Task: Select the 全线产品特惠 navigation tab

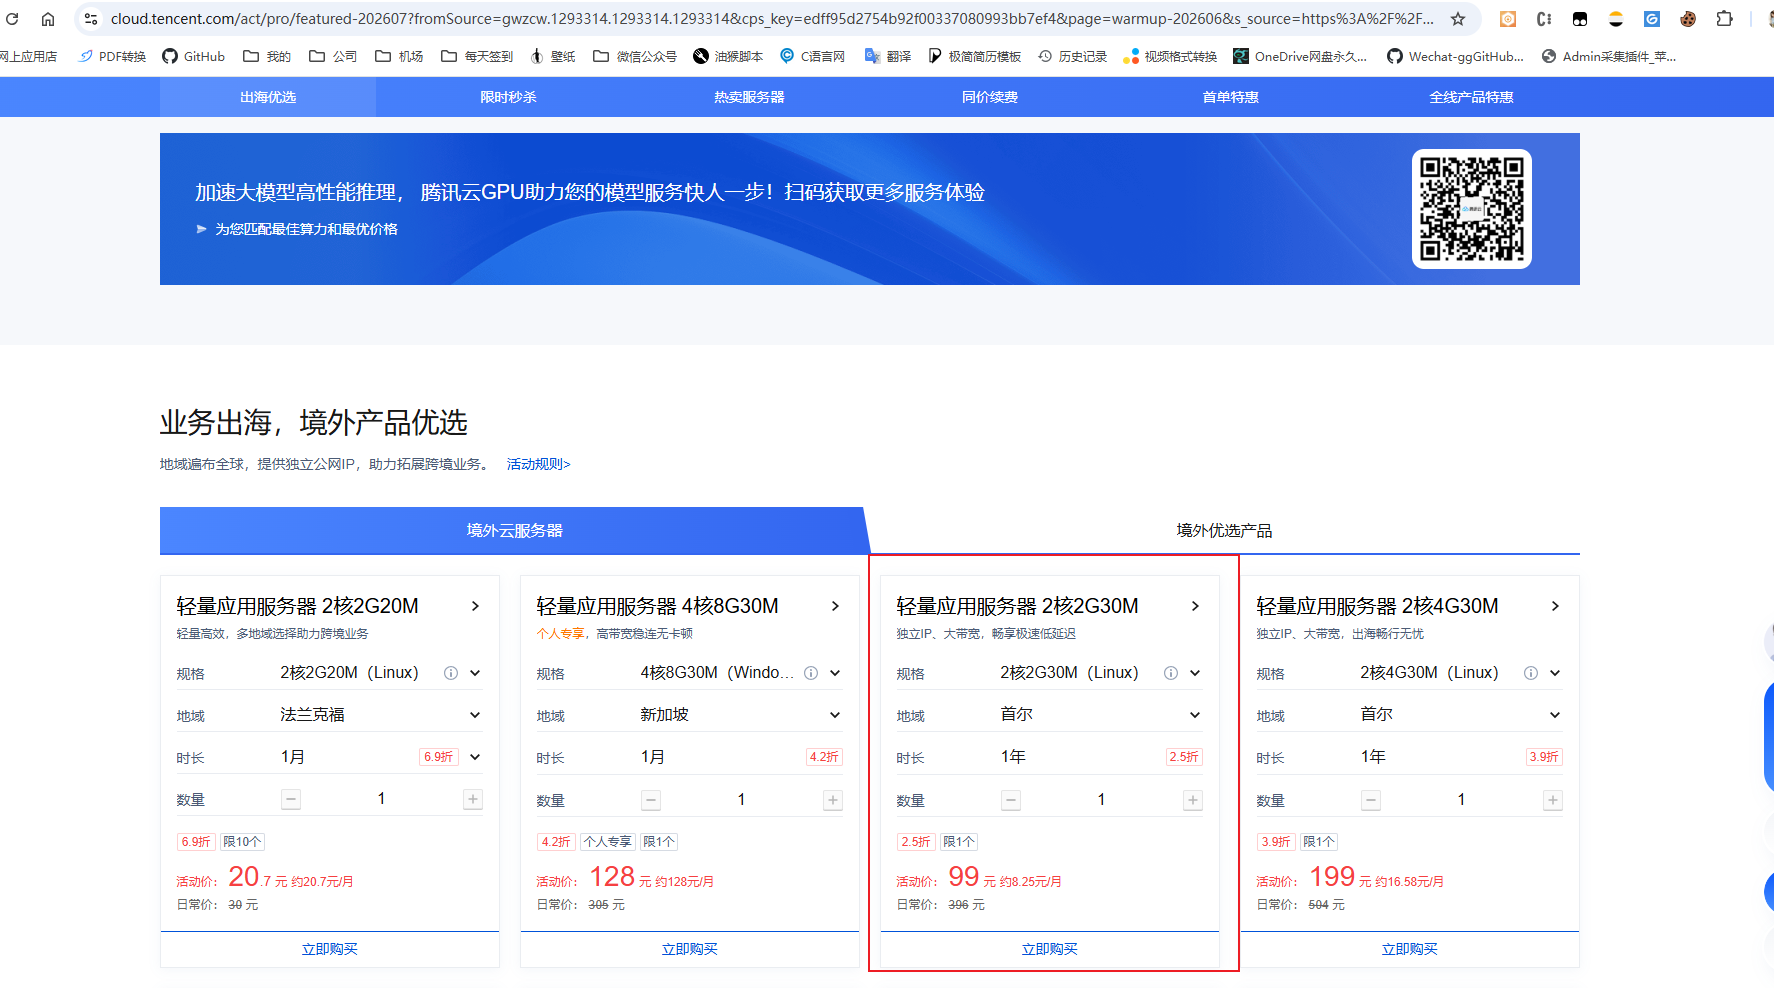Action: [1471, 97]
